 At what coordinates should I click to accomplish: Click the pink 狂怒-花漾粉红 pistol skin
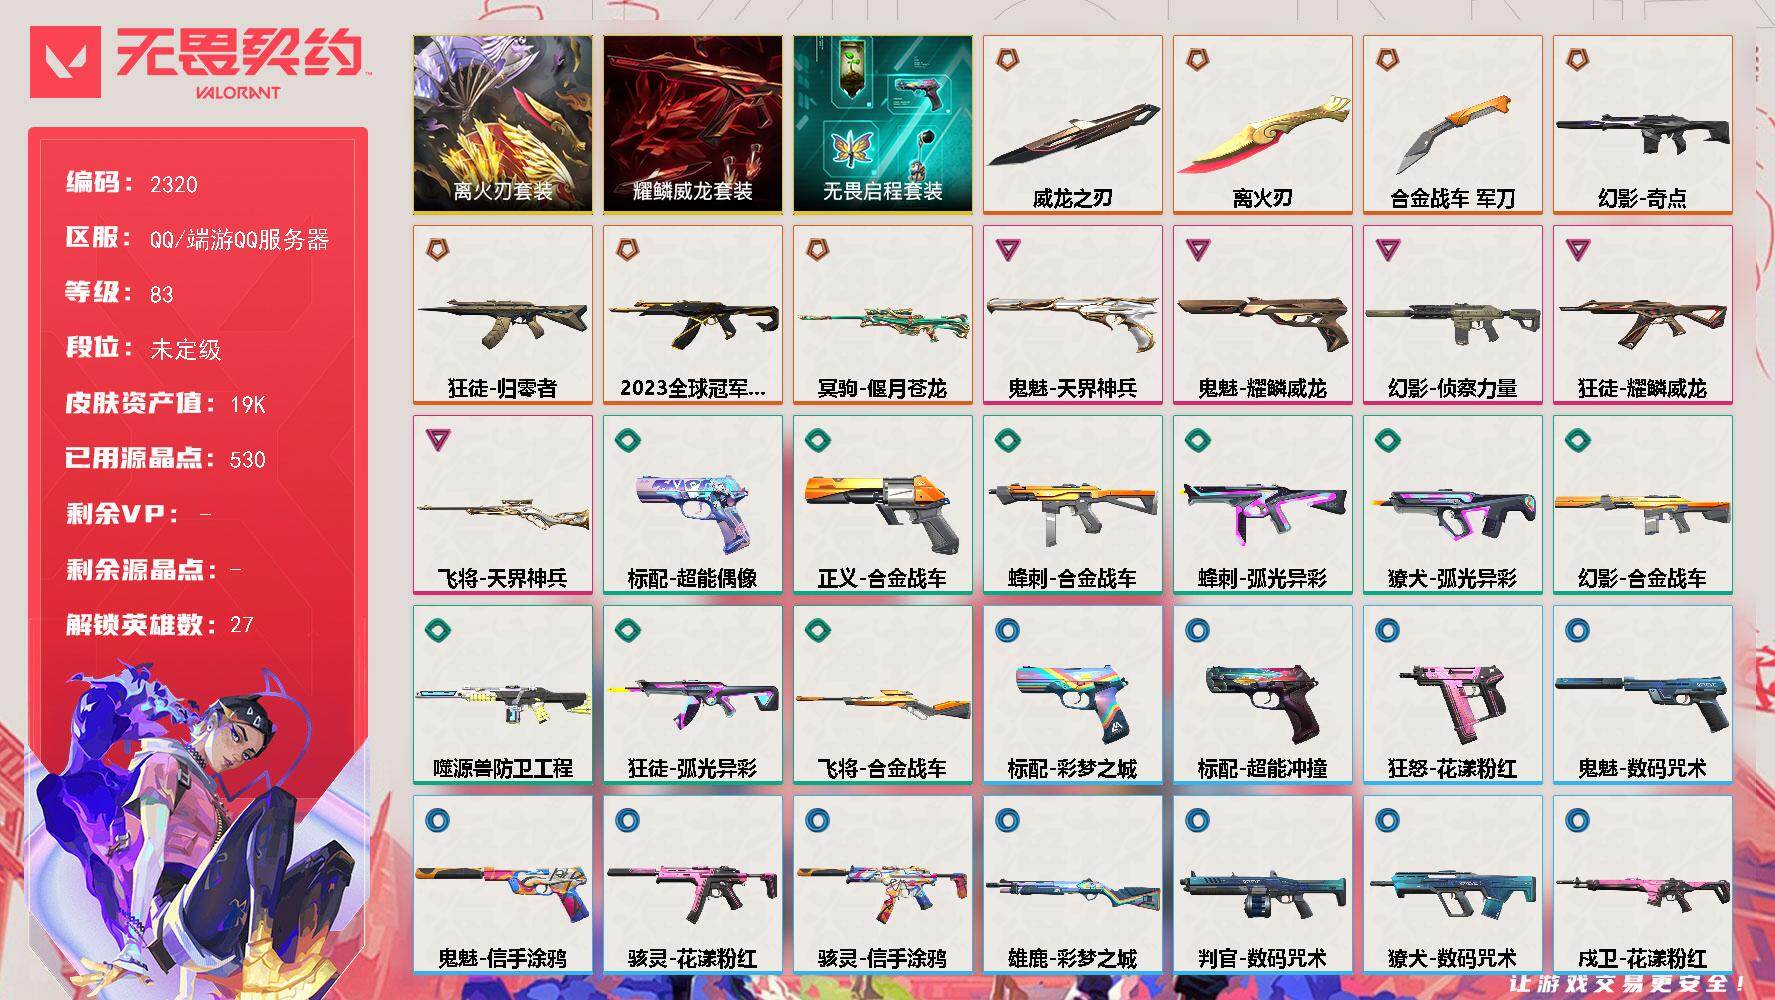point(1452,695)
